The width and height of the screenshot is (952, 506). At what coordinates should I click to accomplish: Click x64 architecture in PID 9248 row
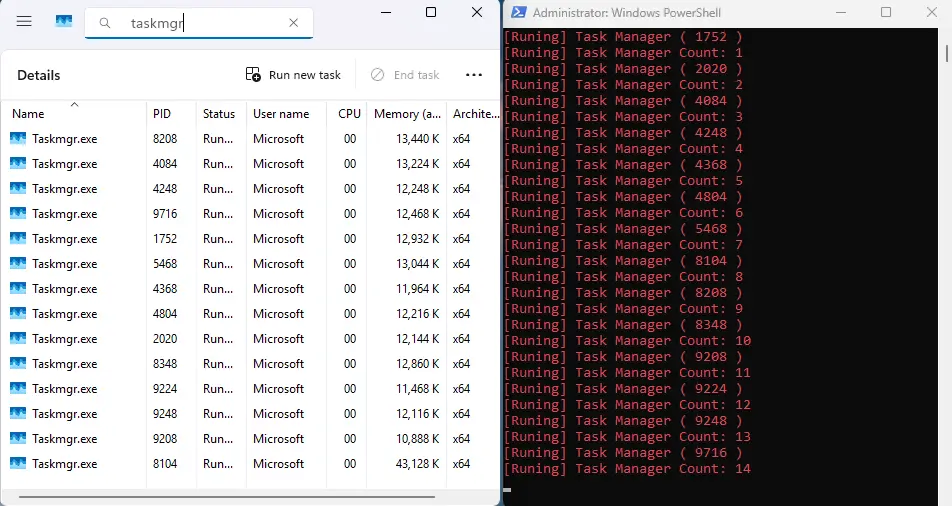coord(461,413)
